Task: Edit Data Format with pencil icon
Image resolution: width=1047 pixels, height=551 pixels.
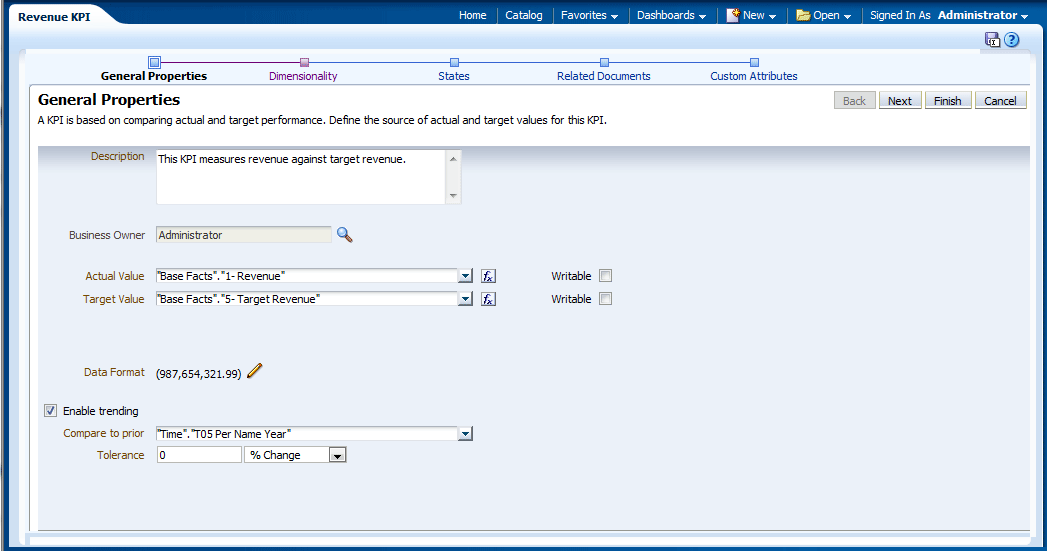Action: [255, 372]
